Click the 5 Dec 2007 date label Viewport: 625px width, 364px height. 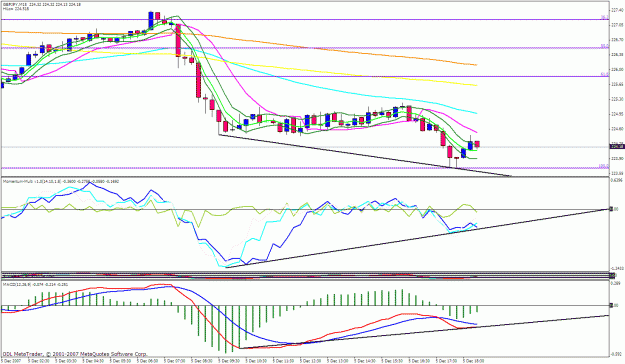10,360
